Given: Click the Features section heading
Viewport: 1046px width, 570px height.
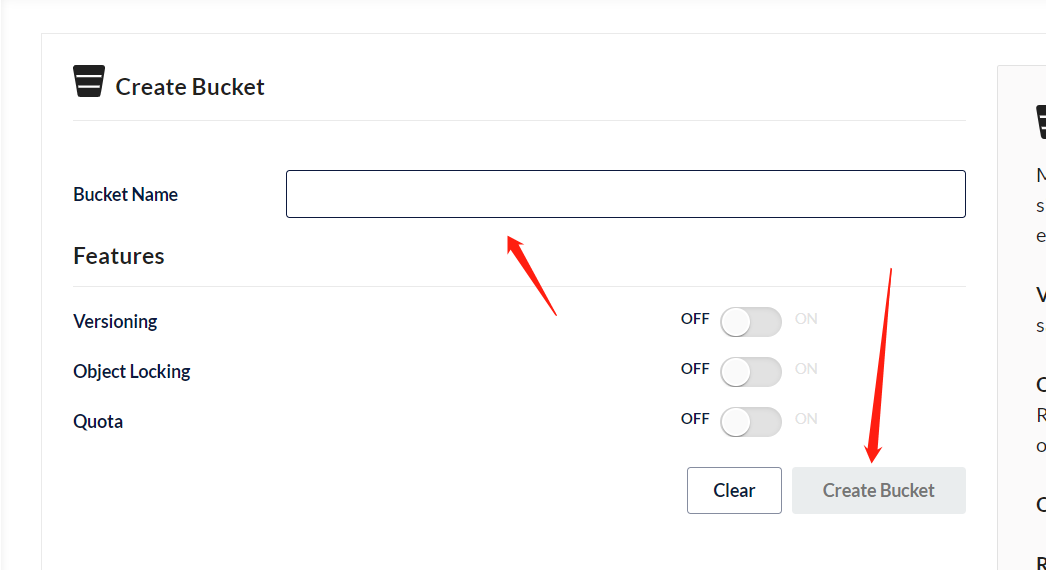Looking at the screenshot, I should pos(118,256).
